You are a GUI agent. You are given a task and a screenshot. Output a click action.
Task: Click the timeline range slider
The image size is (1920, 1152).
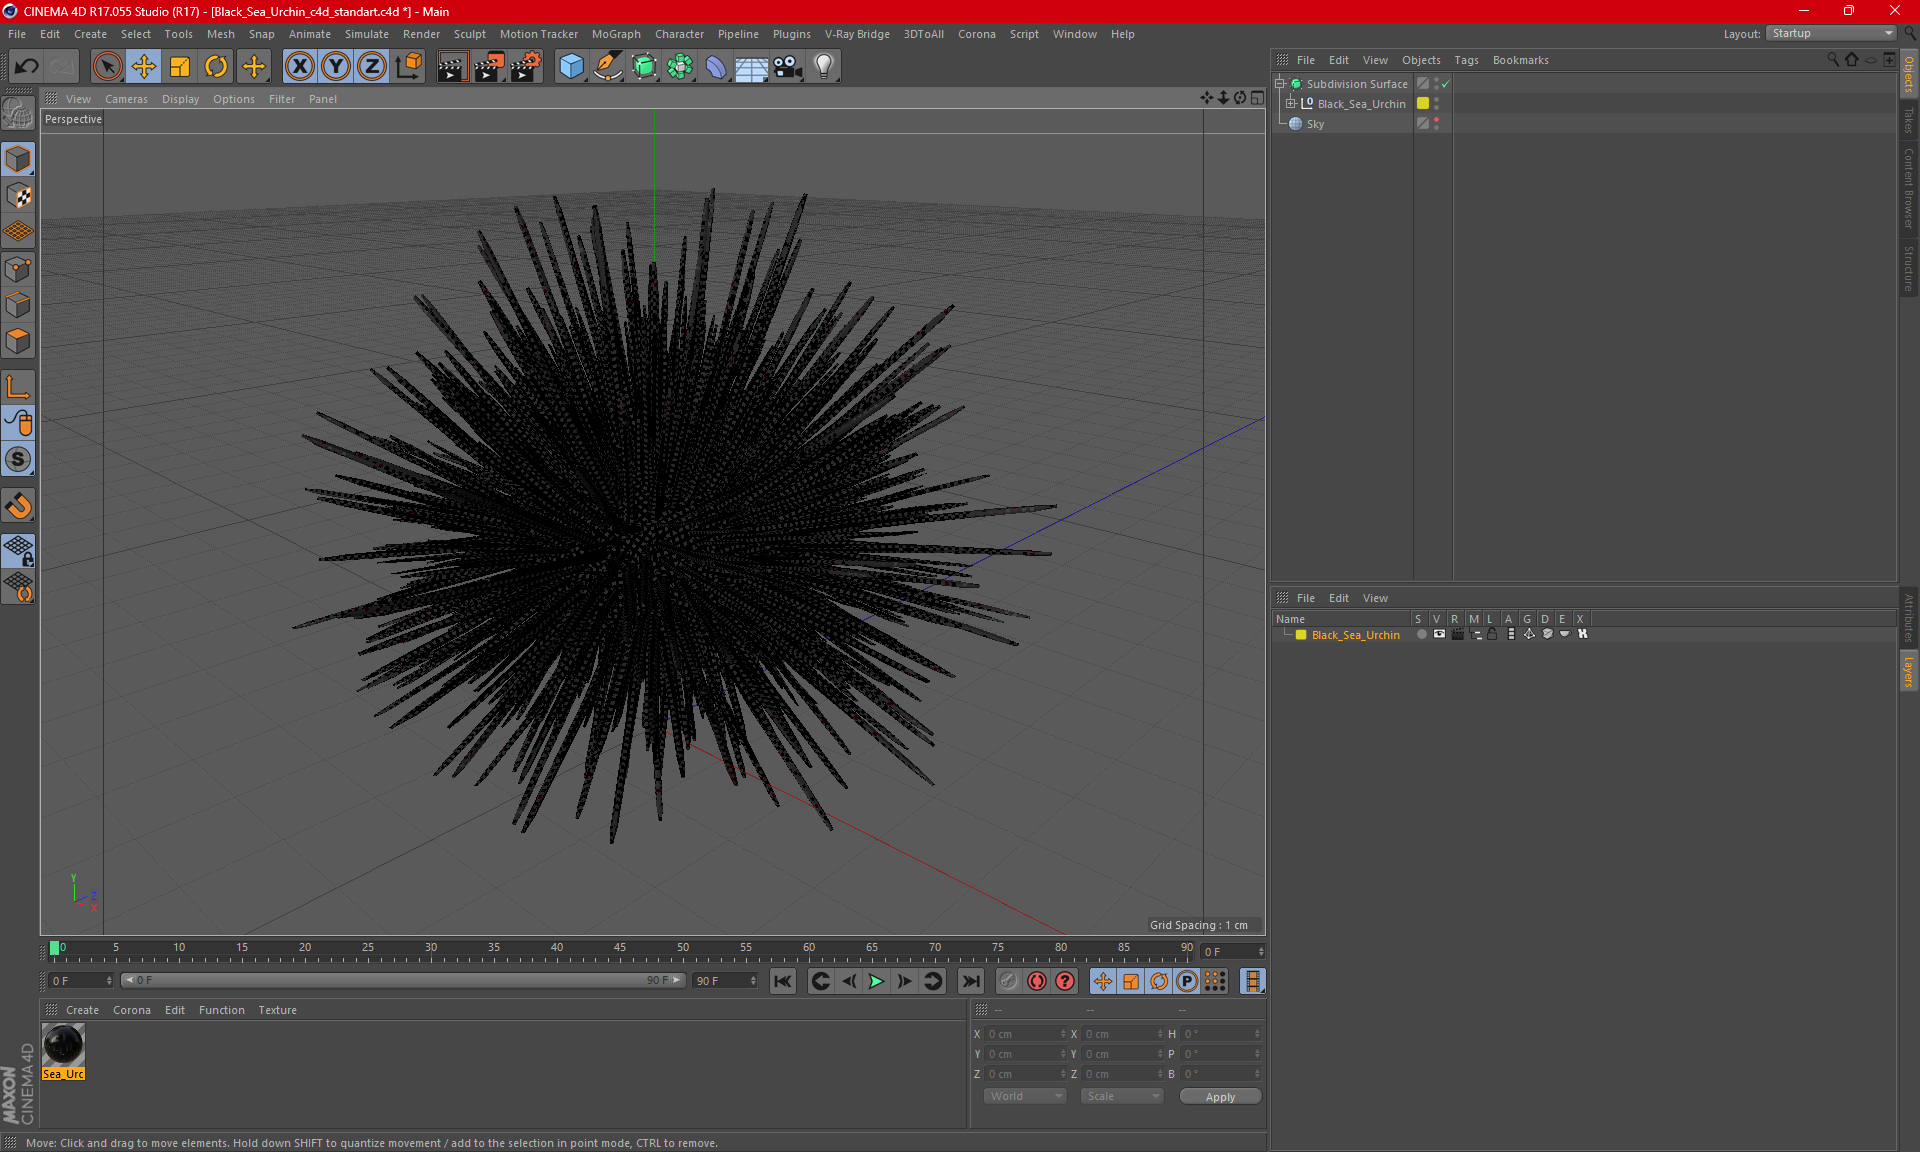(x=403, y=980)
